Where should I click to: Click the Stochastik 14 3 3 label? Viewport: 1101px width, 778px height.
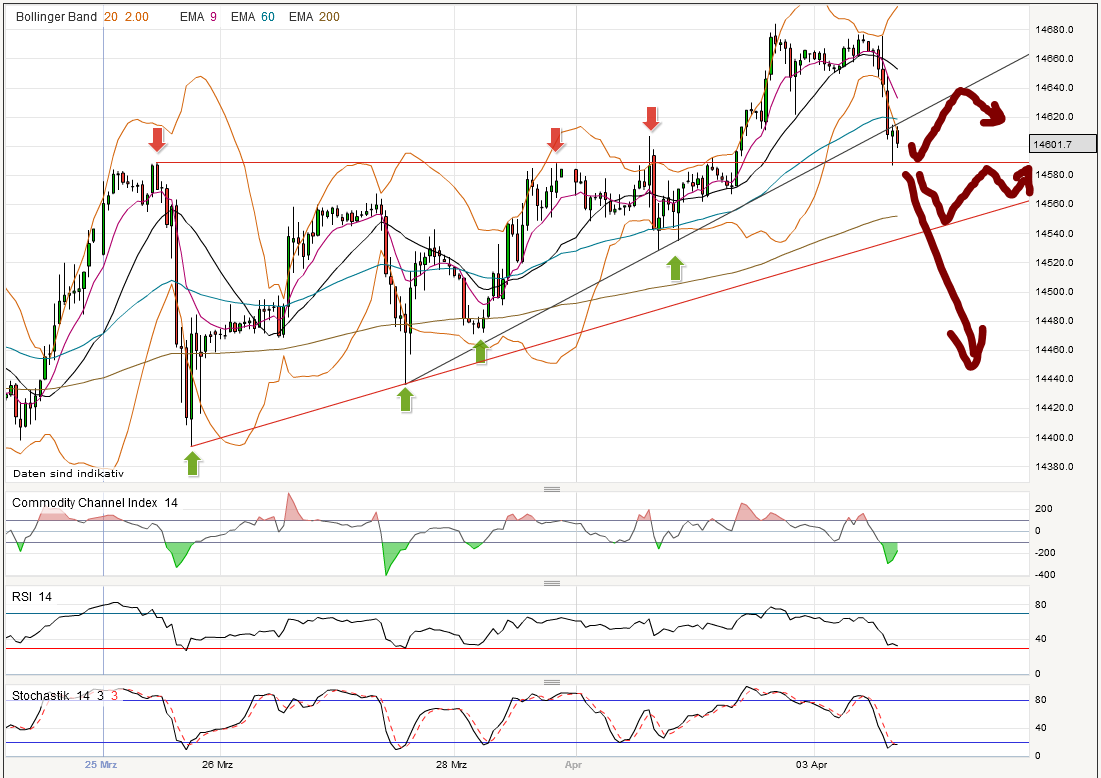click(x=65, y=696)
